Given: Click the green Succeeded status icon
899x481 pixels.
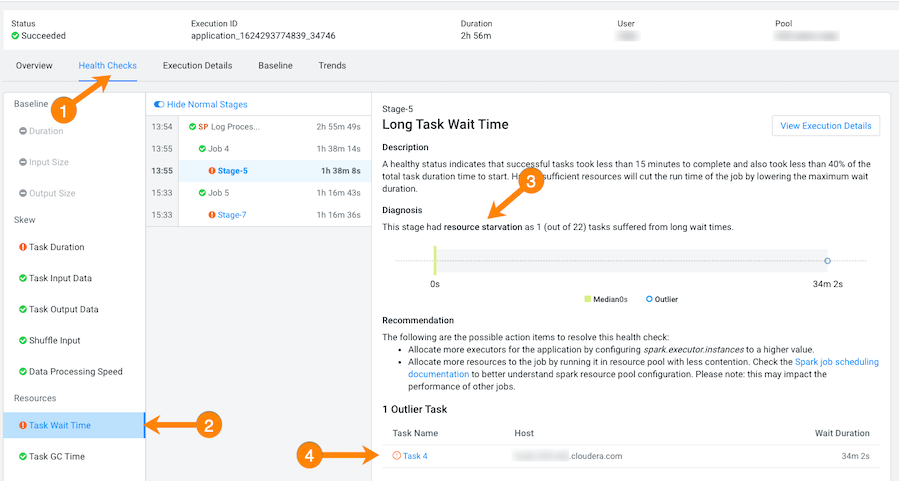Looking at the screenshot, I should coord(15,36).
